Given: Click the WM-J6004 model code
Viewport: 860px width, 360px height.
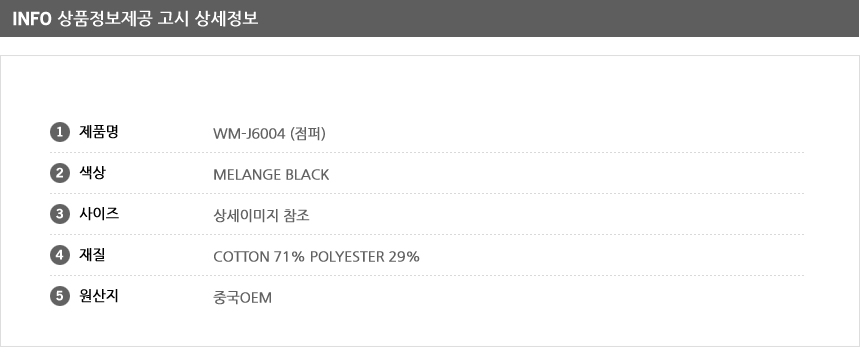Looking at the screenshot, I should click(248, 134).
